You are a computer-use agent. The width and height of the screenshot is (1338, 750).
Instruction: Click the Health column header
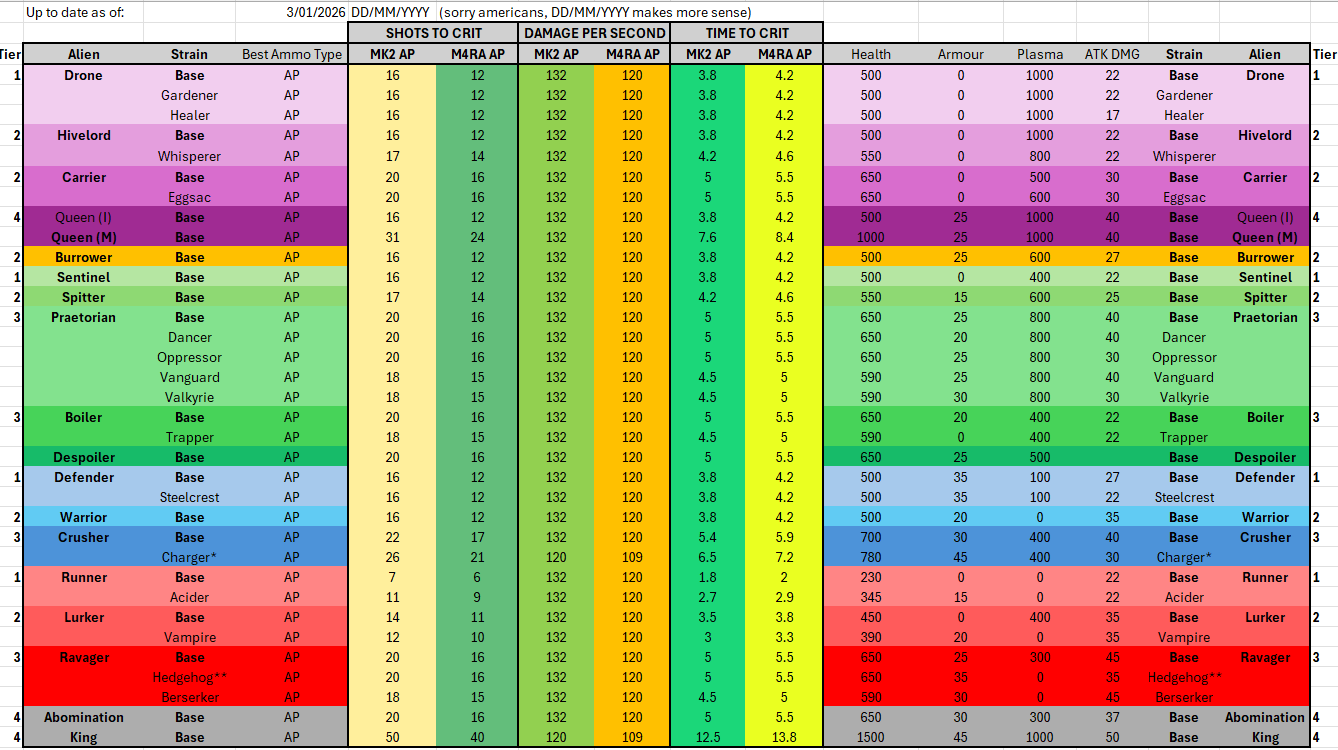[870, 54]
